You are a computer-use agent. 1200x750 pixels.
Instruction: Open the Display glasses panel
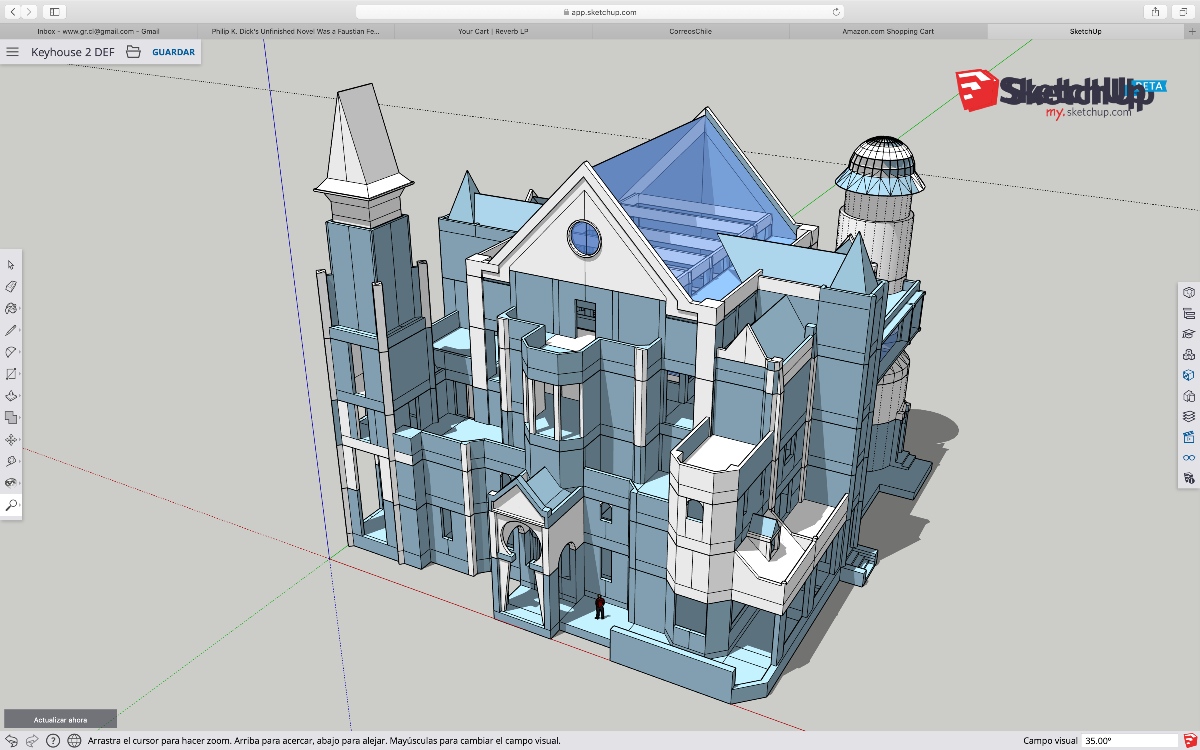(x=1189, y=458)
